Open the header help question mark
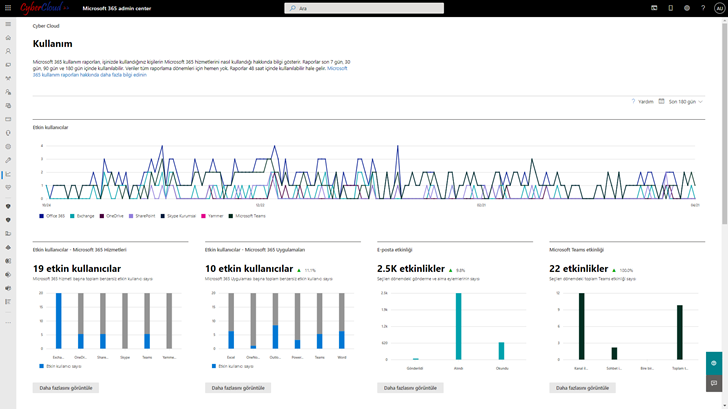 click(x=703, y=8)
